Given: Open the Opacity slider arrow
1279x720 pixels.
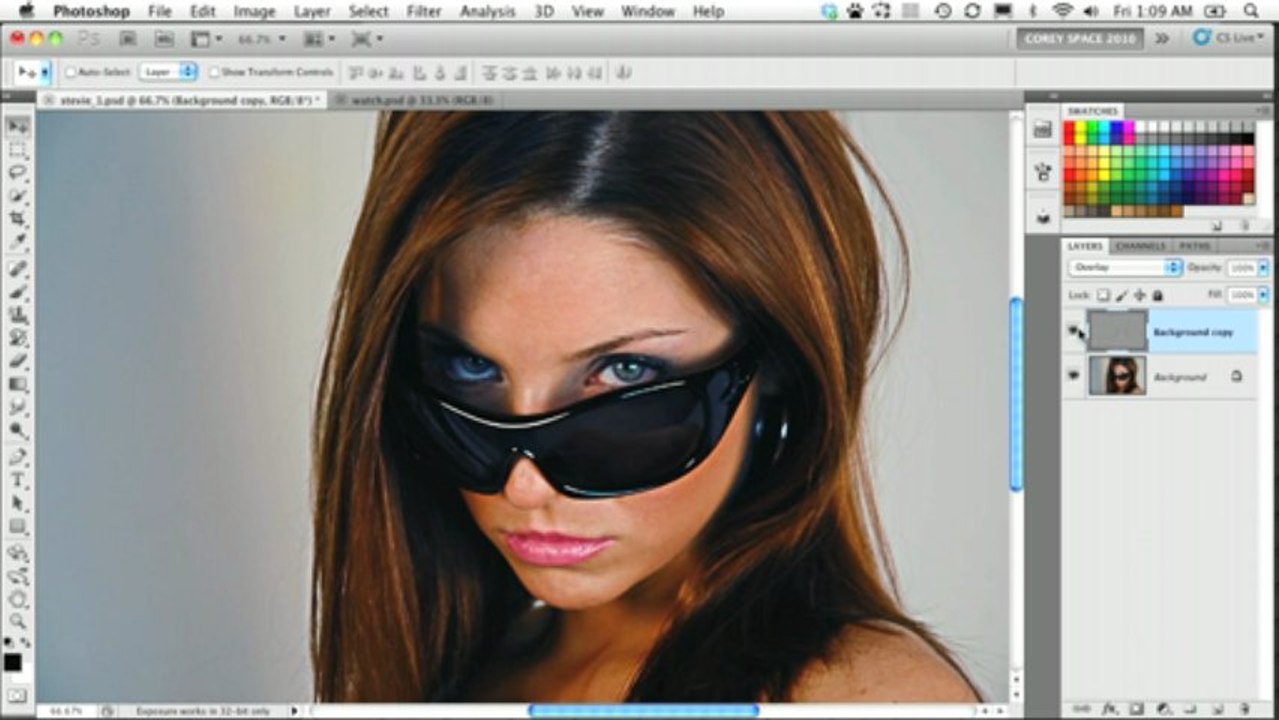Looking at the screenshot, I should pos(1262,268).
